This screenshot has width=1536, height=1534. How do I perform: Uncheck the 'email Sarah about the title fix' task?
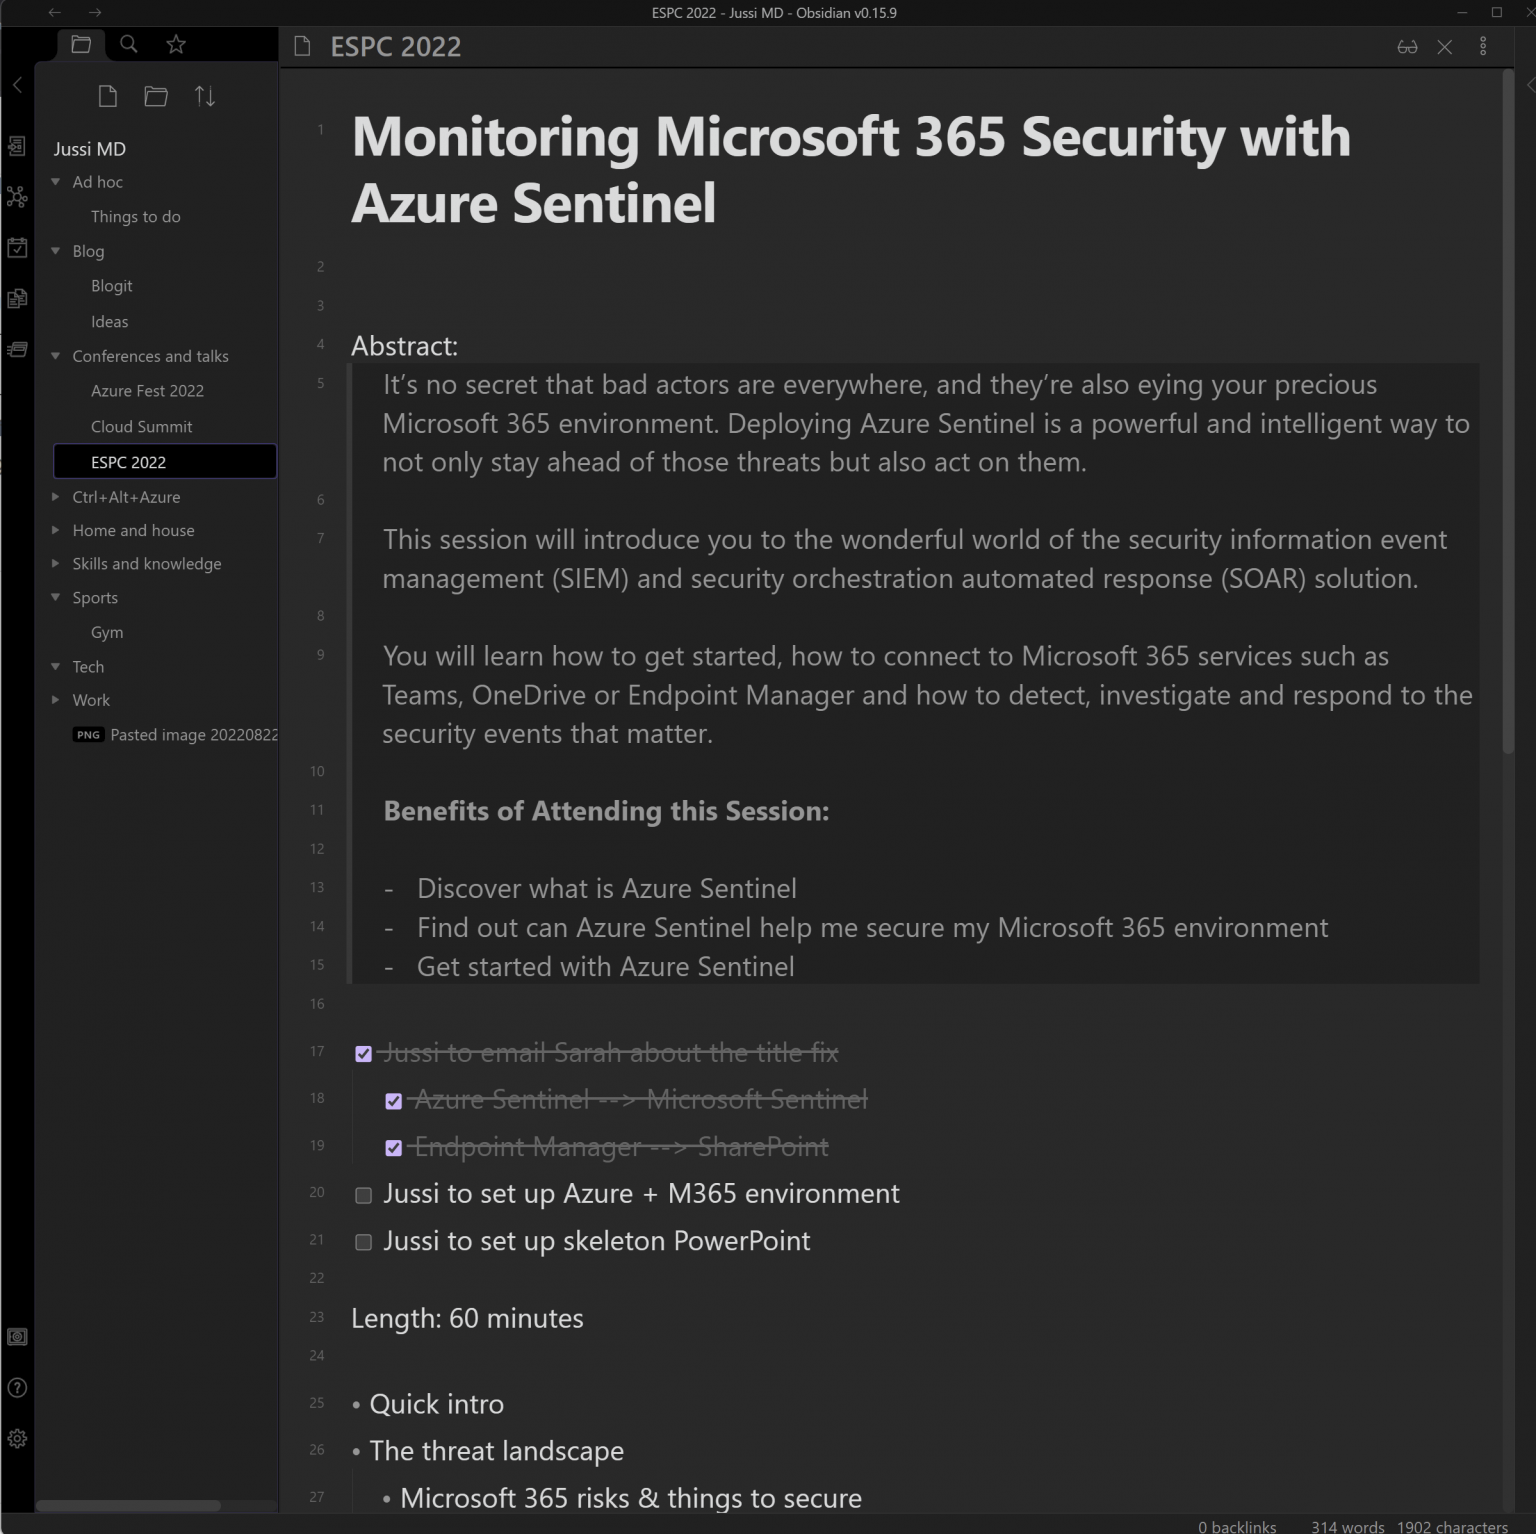click(364, 1054)
